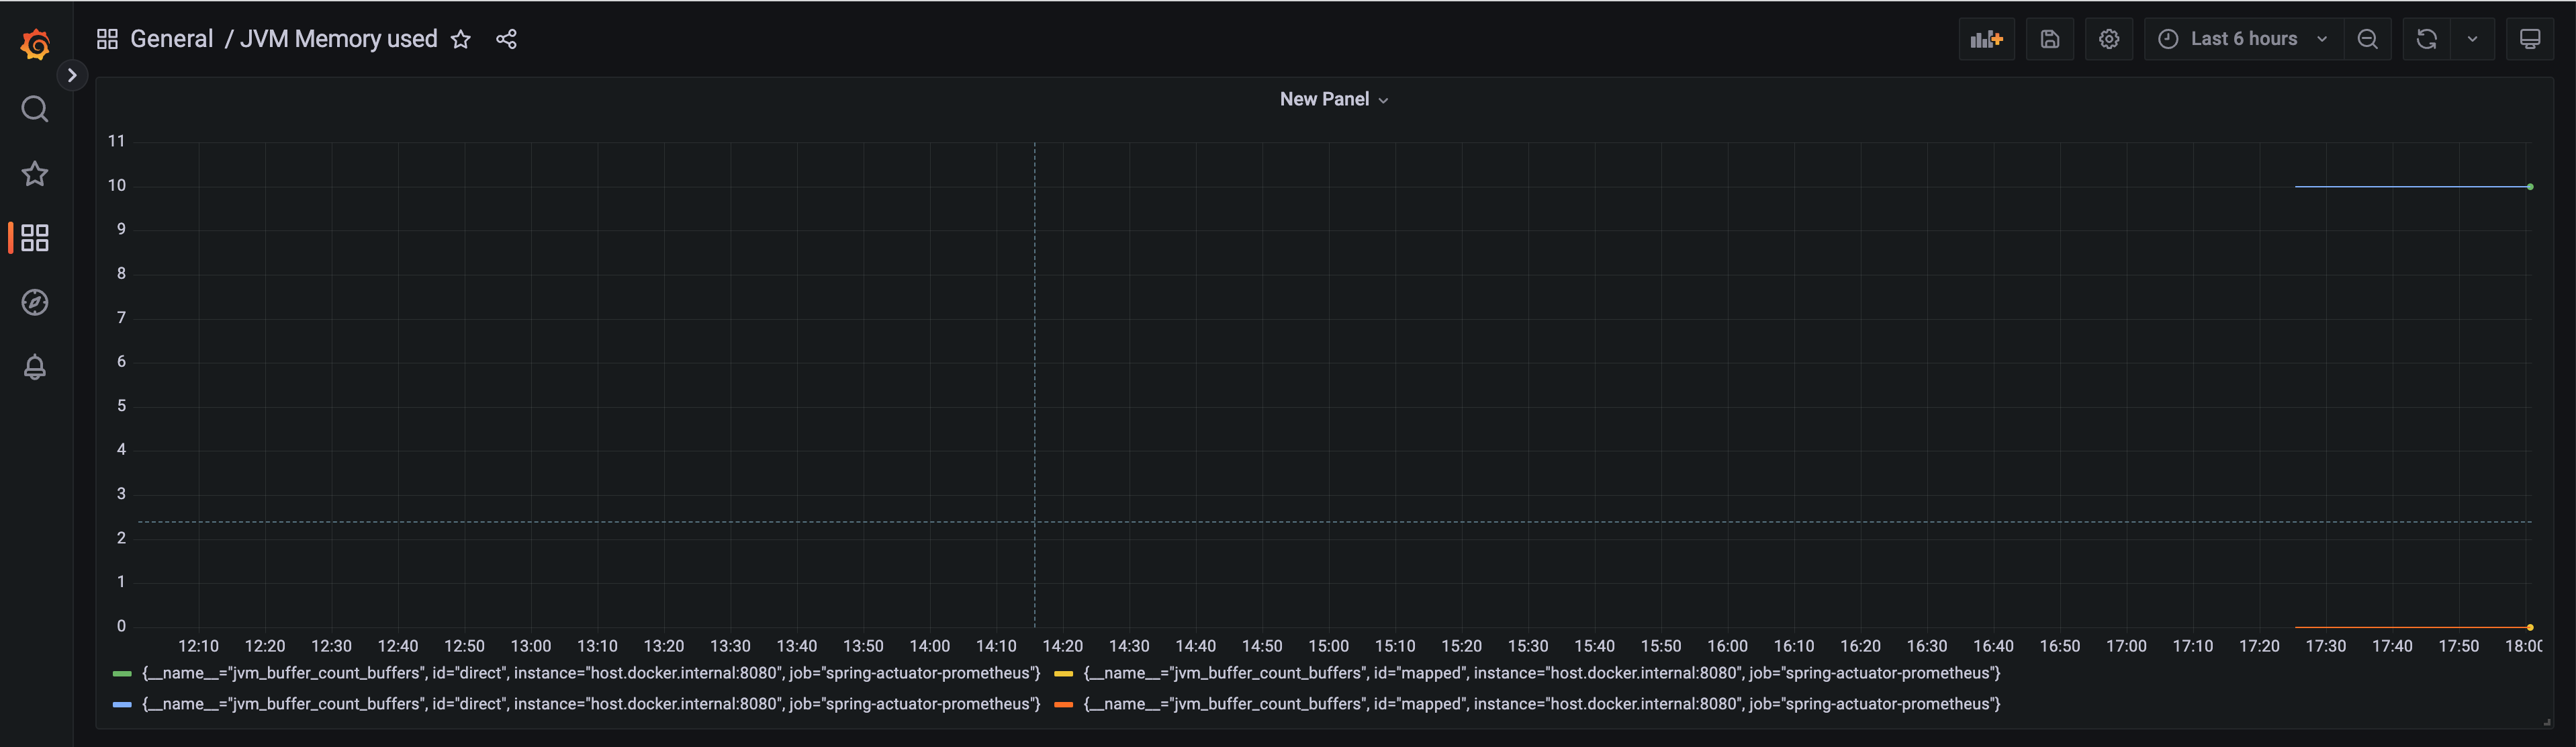The width and height of the screenshot is (2576, 747).
Task: Click the green legend color swatch
Action: pyautogui.click(x=122, y=674)
